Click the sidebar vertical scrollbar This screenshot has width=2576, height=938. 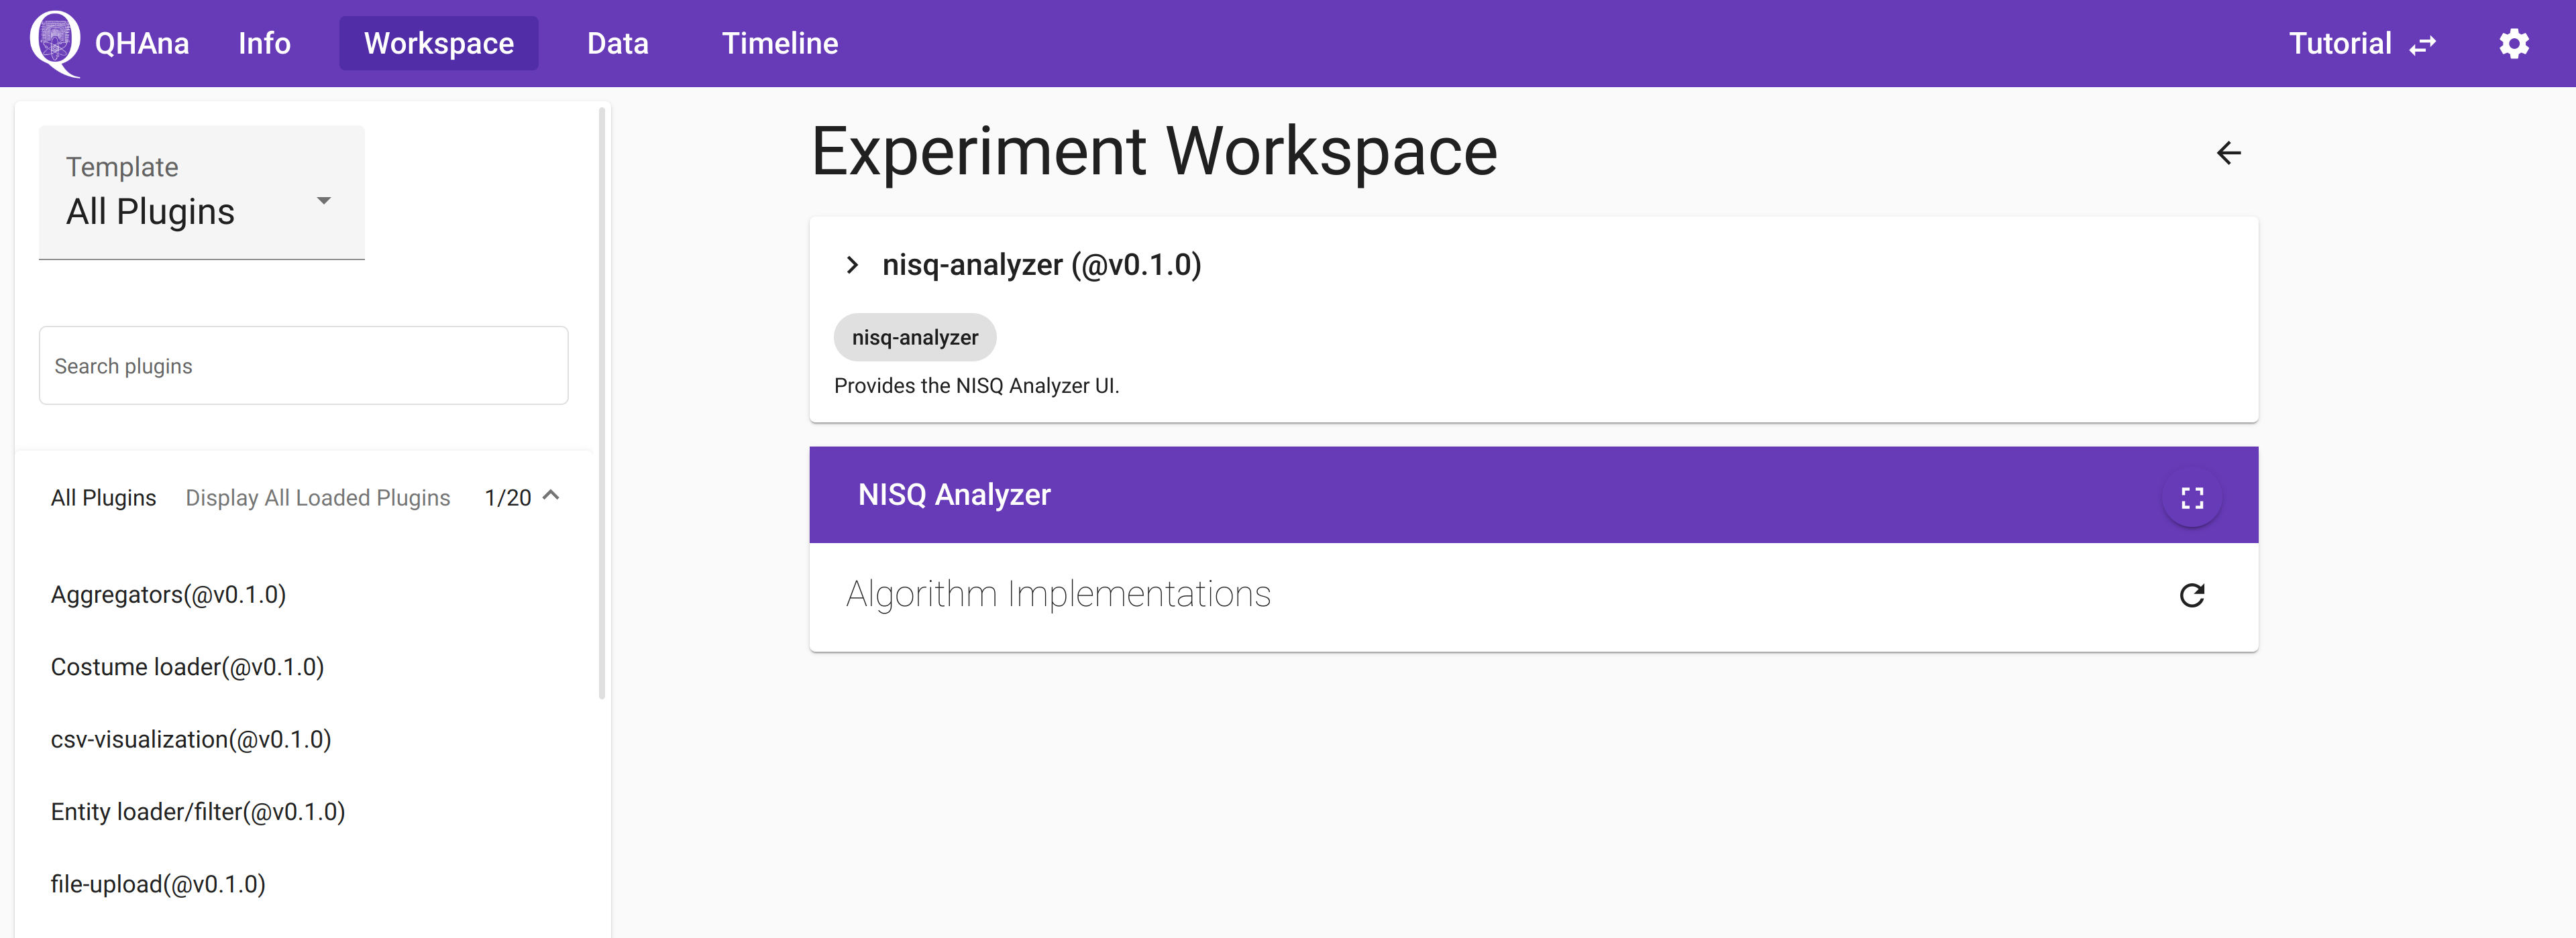(x=602, y=402)
